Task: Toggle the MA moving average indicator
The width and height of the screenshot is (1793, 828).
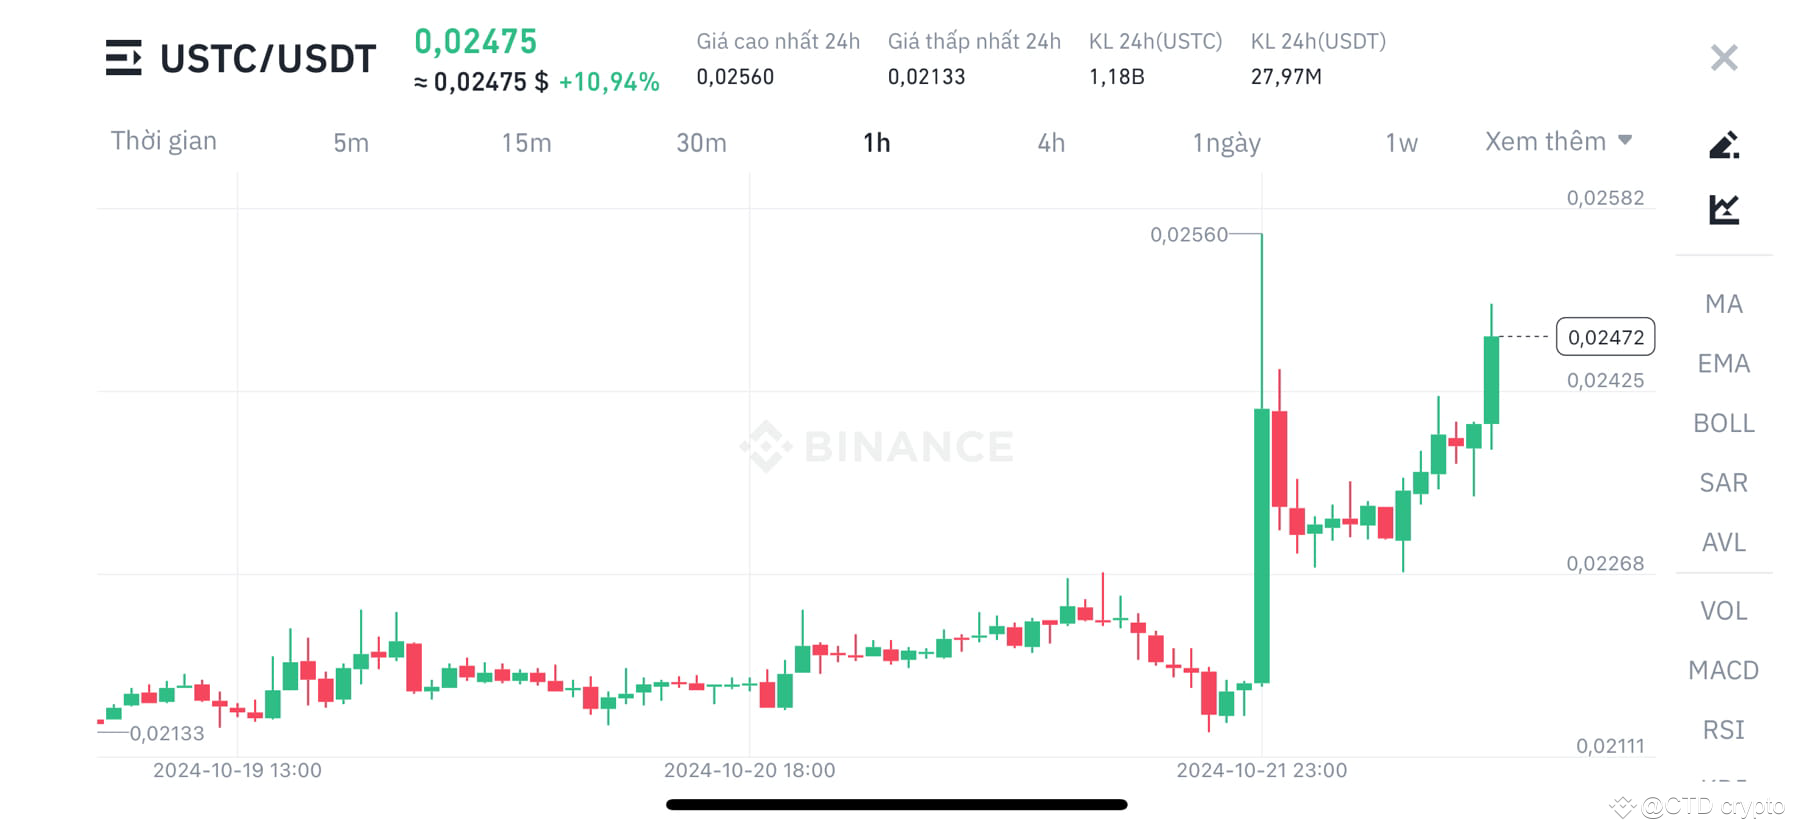Action: tap(1722, 303)
